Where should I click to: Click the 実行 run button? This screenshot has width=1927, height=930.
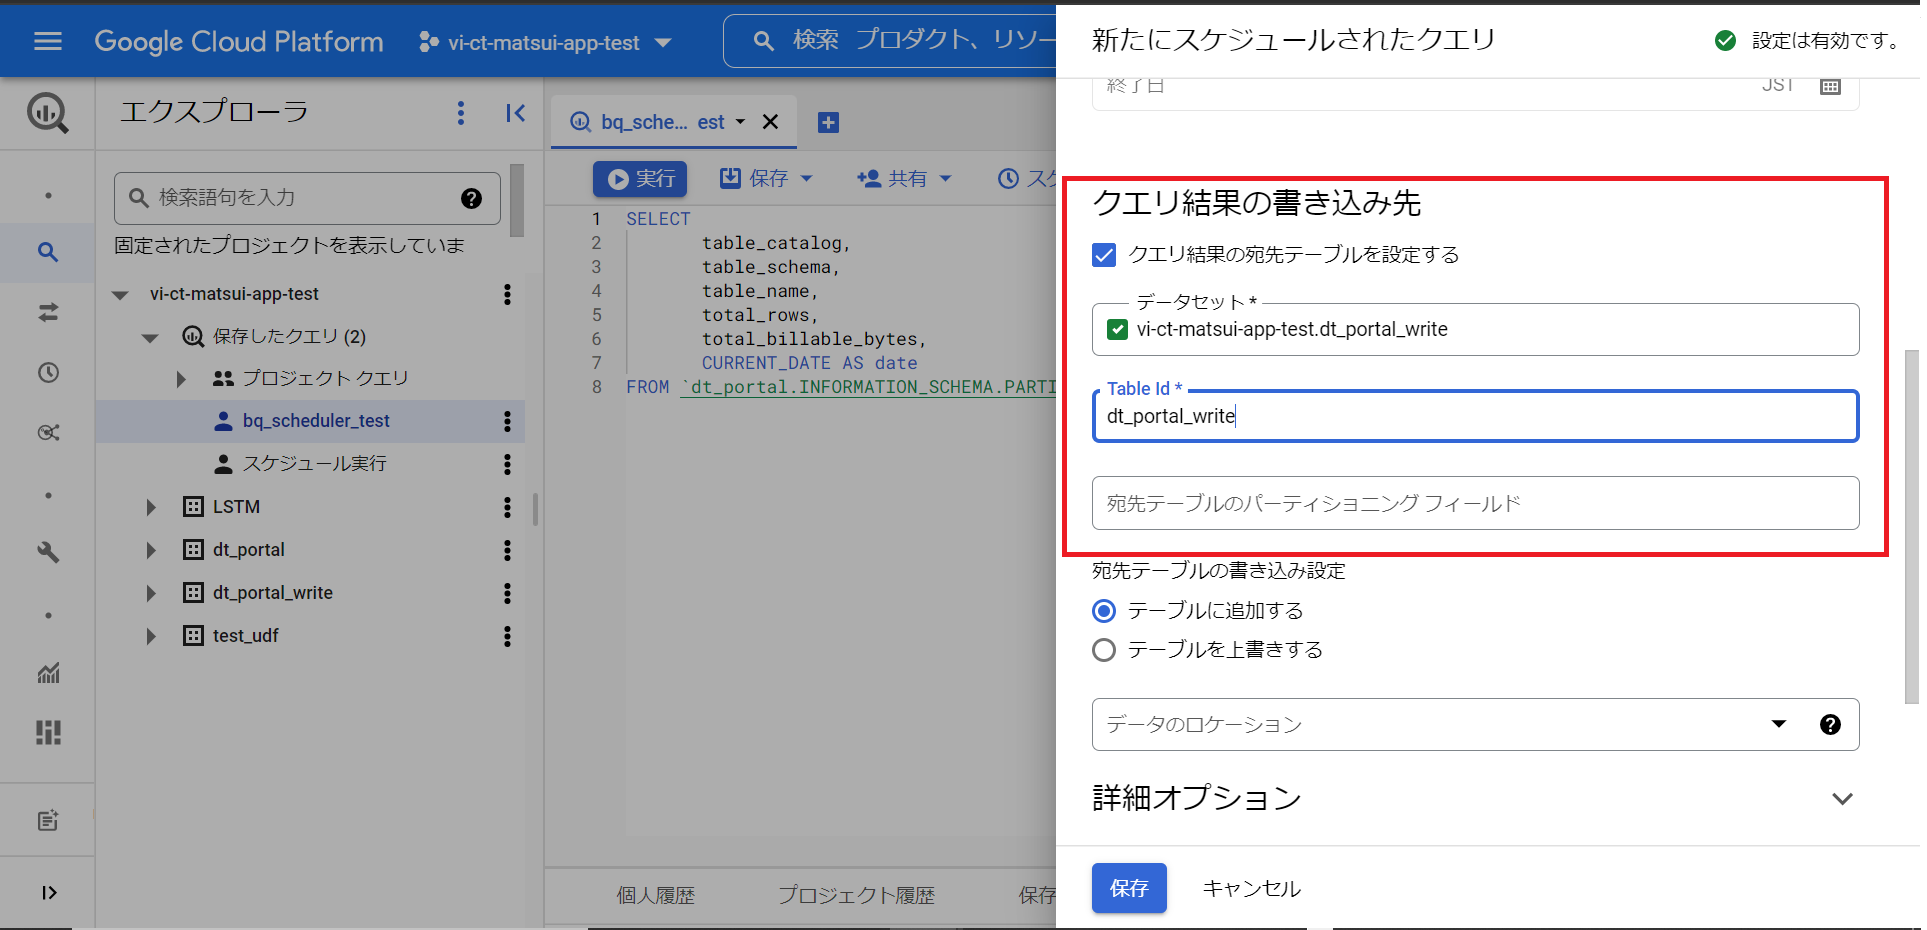point(640,179)
